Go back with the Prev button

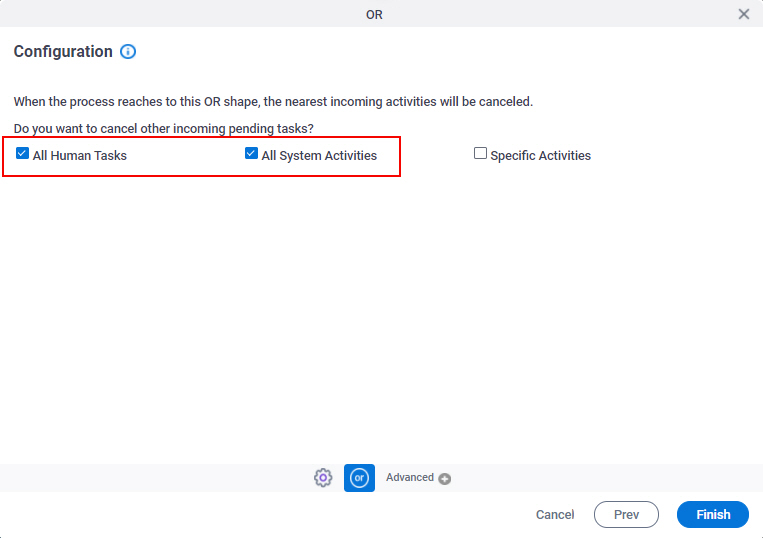click(626, 515)
